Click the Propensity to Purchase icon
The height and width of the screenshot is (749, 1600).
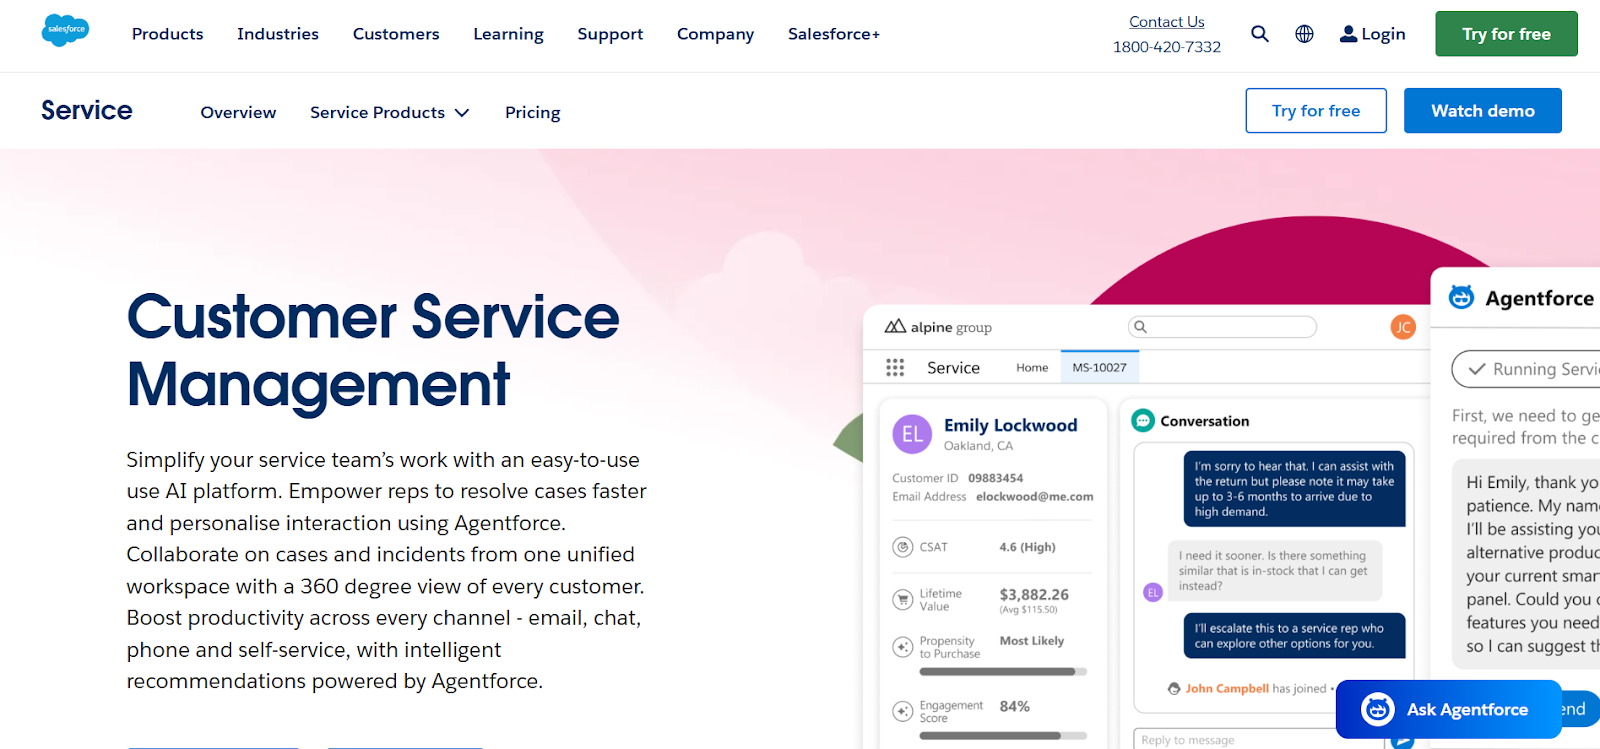click(x=902, y=647)
